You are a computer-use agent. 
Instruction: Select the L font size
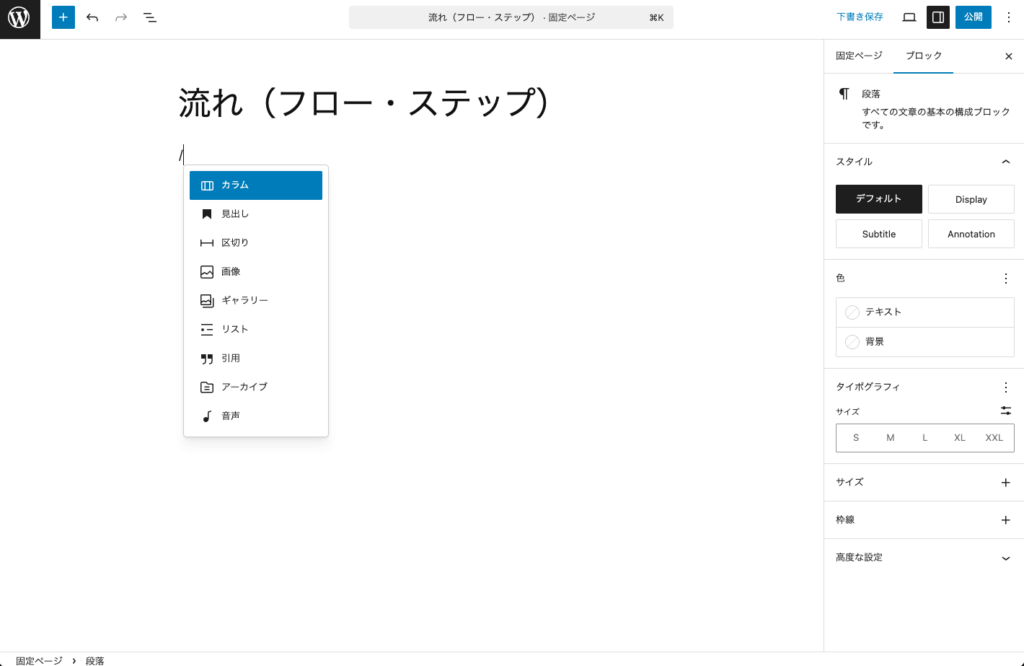(x=925, y=437)
